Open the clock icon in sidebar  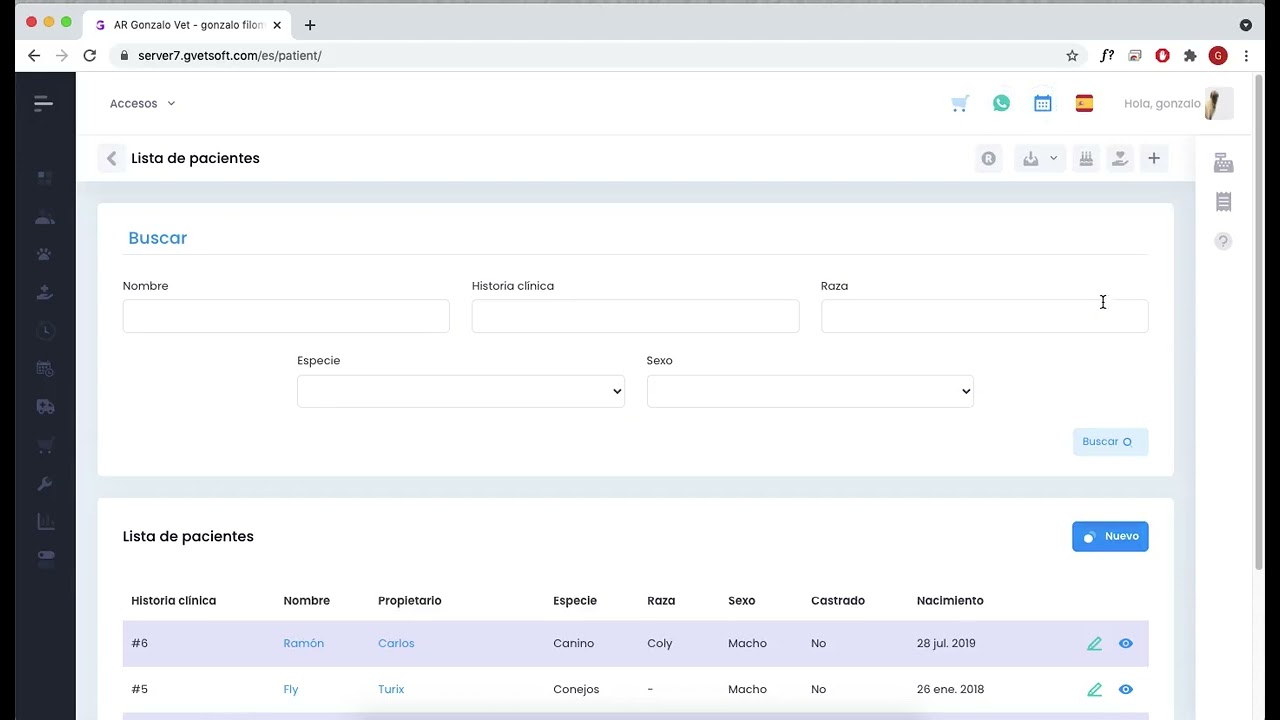coord(45,330)
